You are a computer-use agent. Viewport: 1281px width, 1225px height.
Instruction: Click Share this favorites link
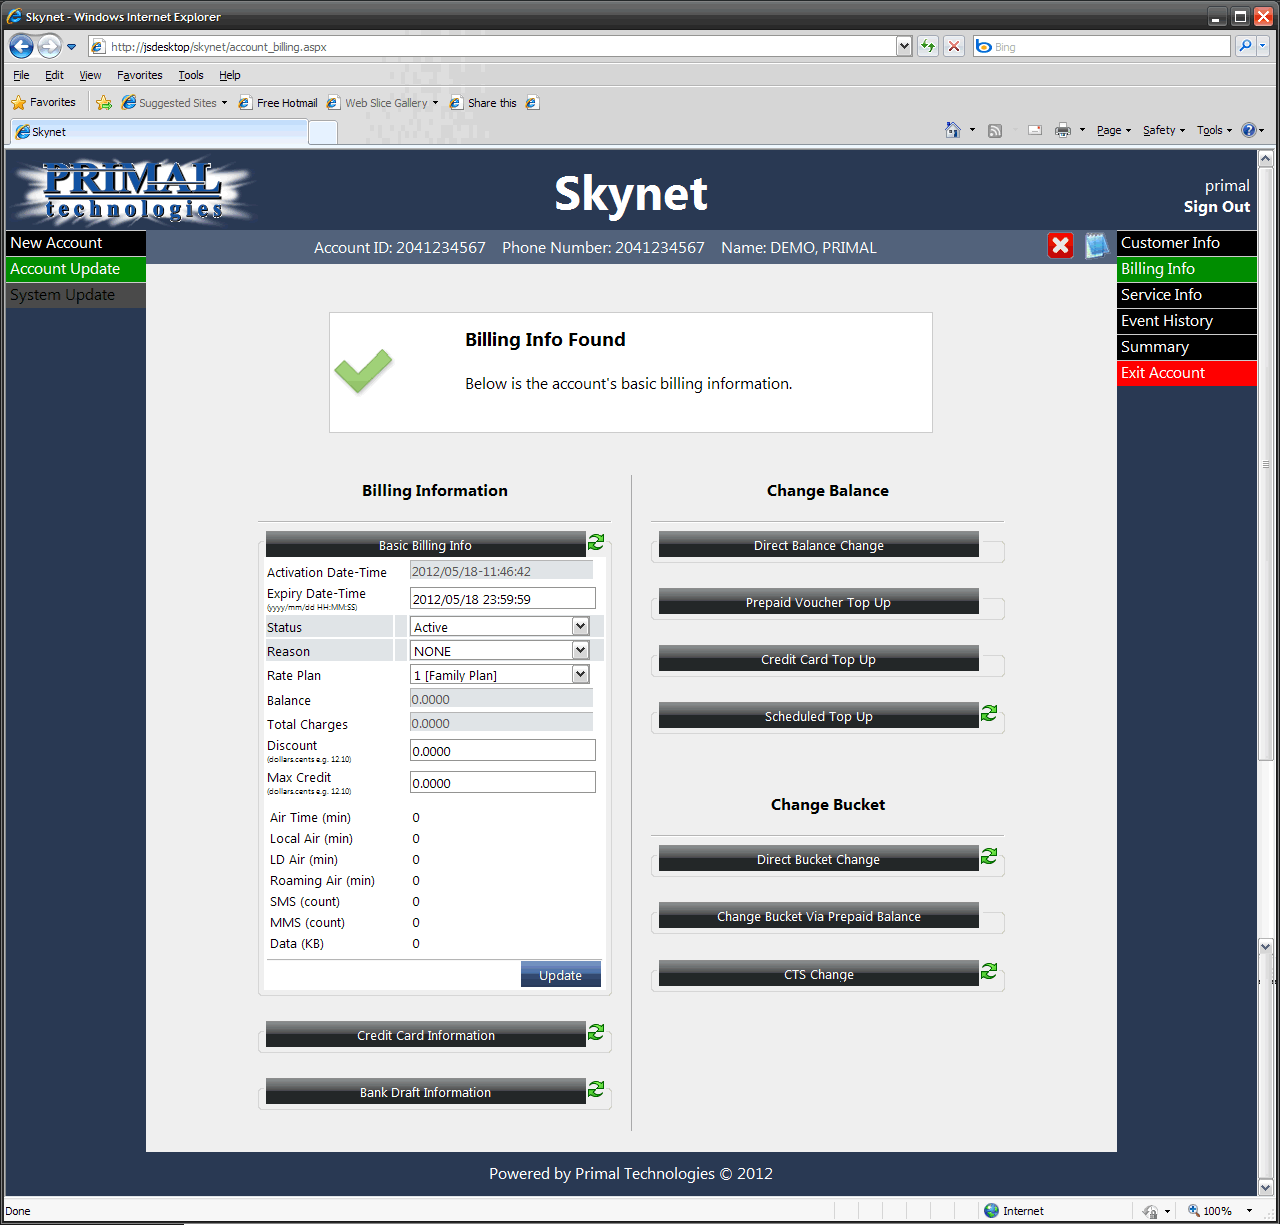pyautogui.click(x=483, y=102)
